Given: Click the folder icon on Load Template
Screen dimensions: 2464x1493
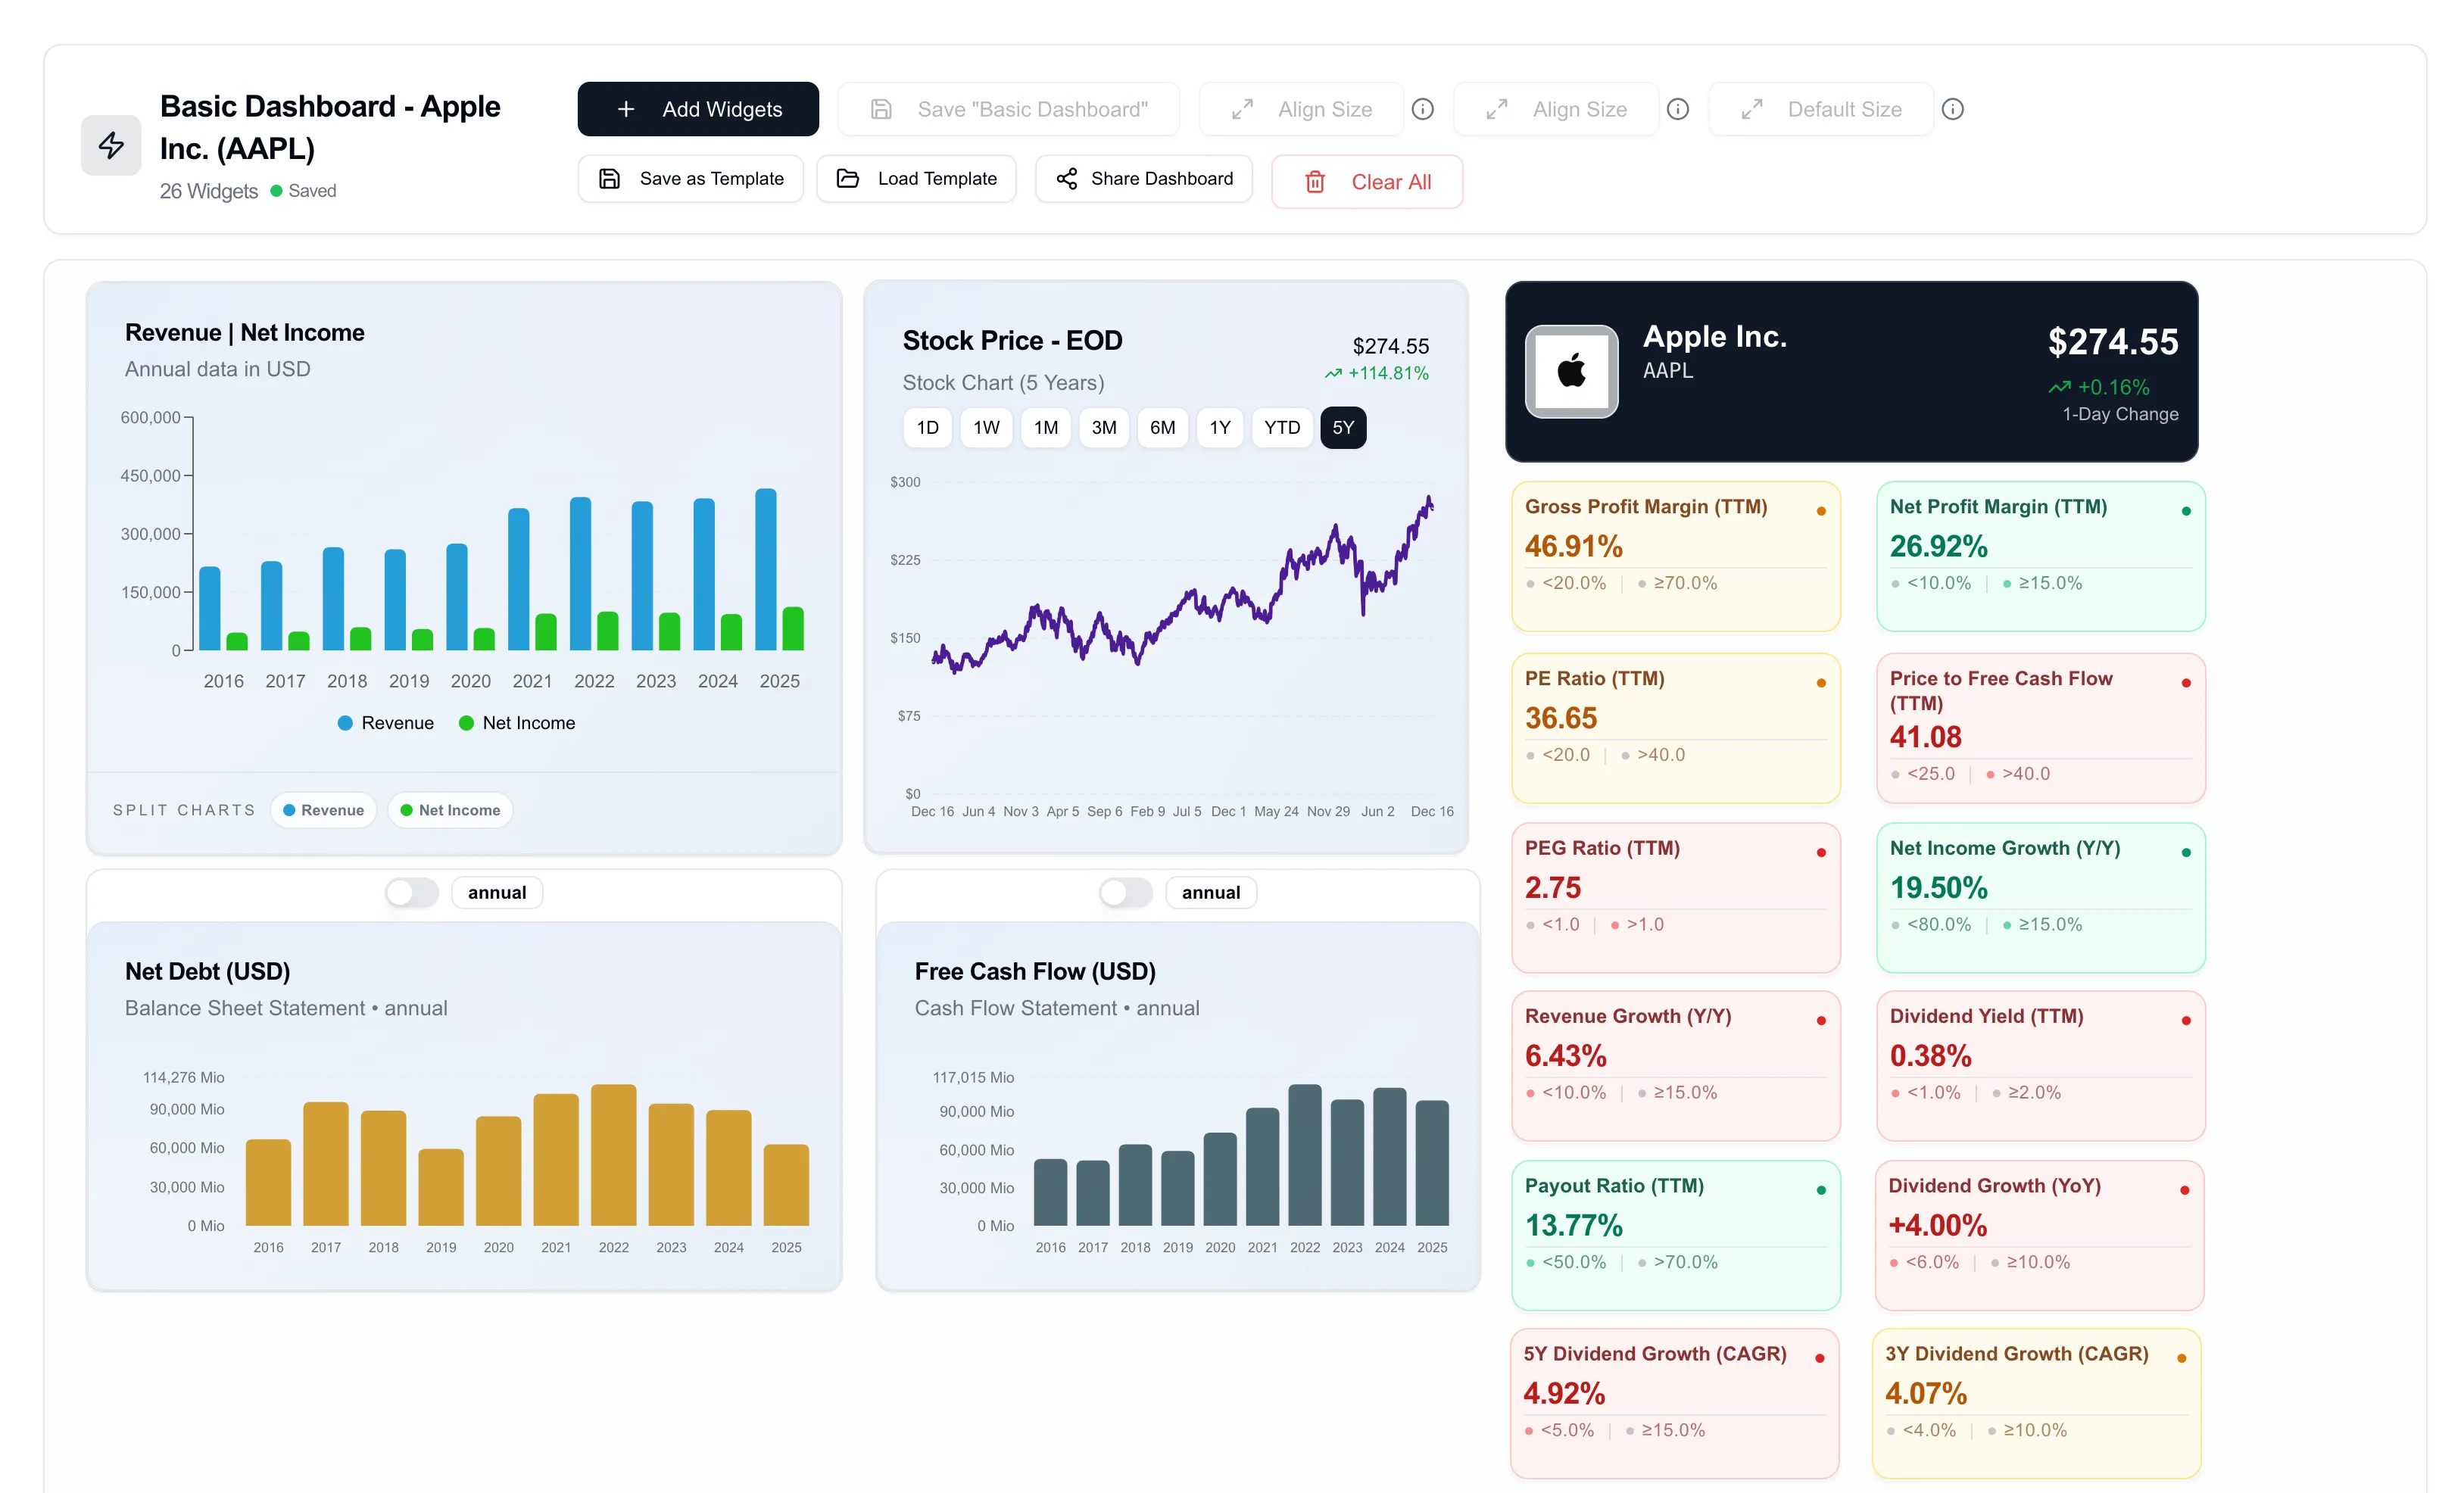Looking at the screenshot, I should click(847, 178).
